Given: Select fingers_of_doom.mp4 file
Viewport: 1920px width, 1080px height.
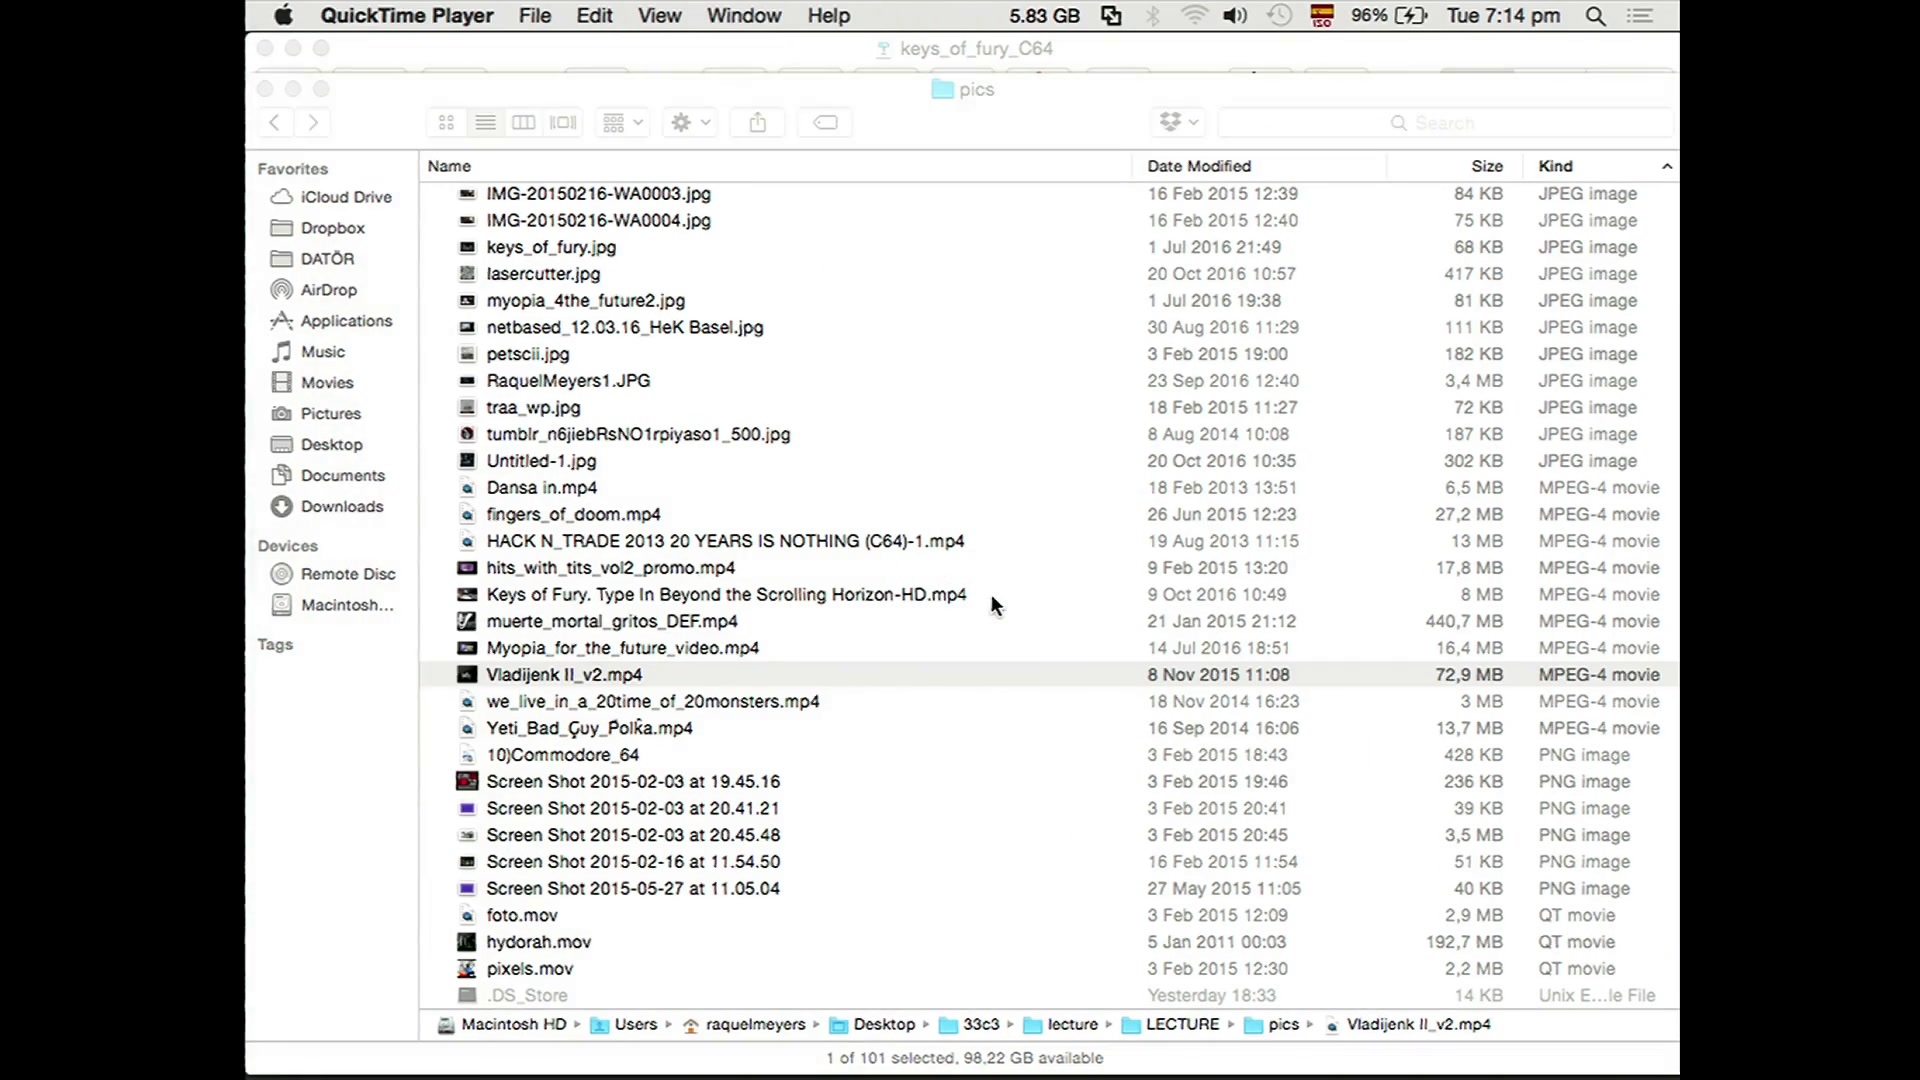Looking at the screenshot, I should click(573, 514).
